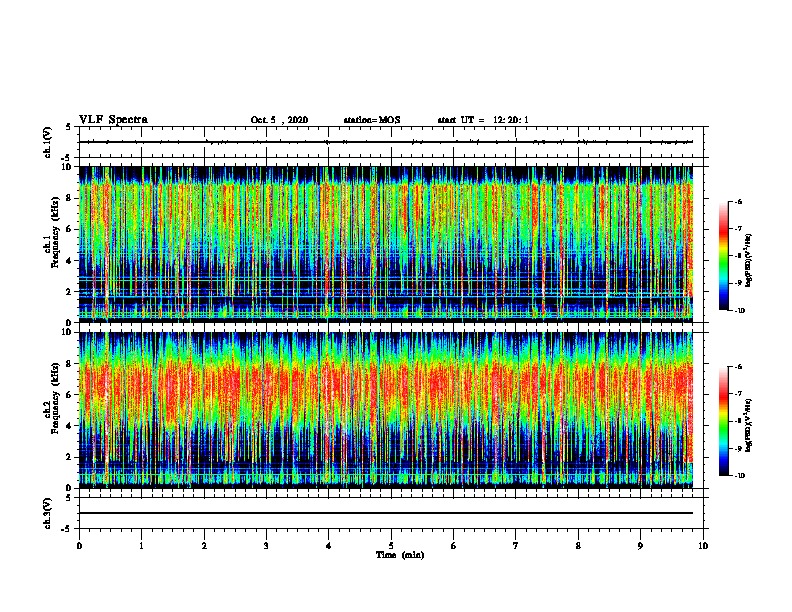Click the ch.2 "Frequency (kHz)" axis label
The width and height of the screenshot is (792, 612).
click(x=56, y=398)
